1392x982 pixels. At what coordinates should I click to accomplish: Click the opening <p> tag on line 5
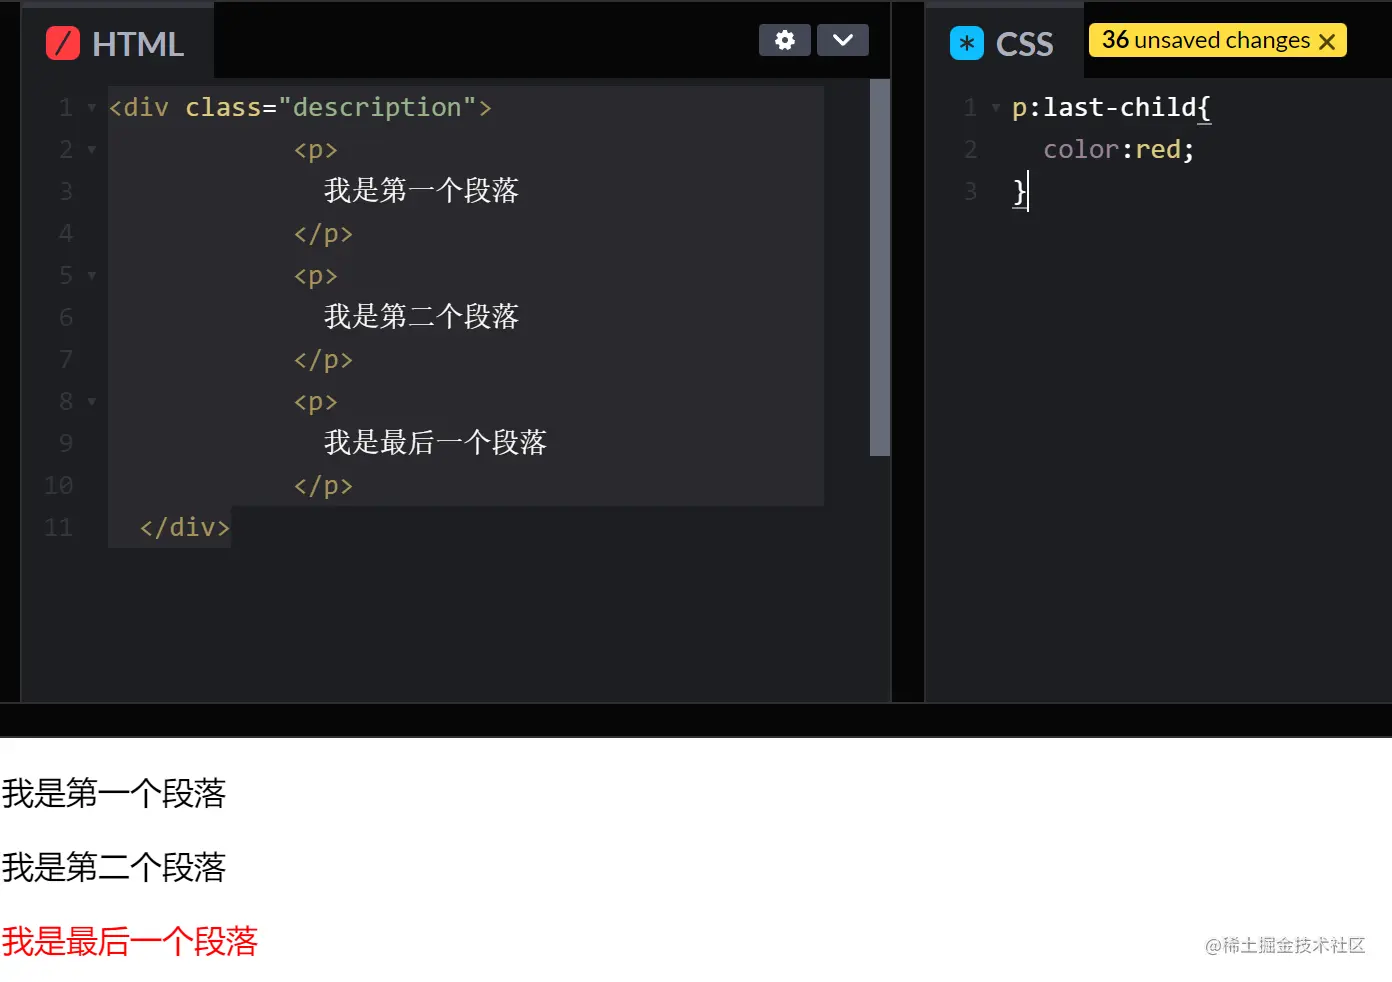pos(316,275)
